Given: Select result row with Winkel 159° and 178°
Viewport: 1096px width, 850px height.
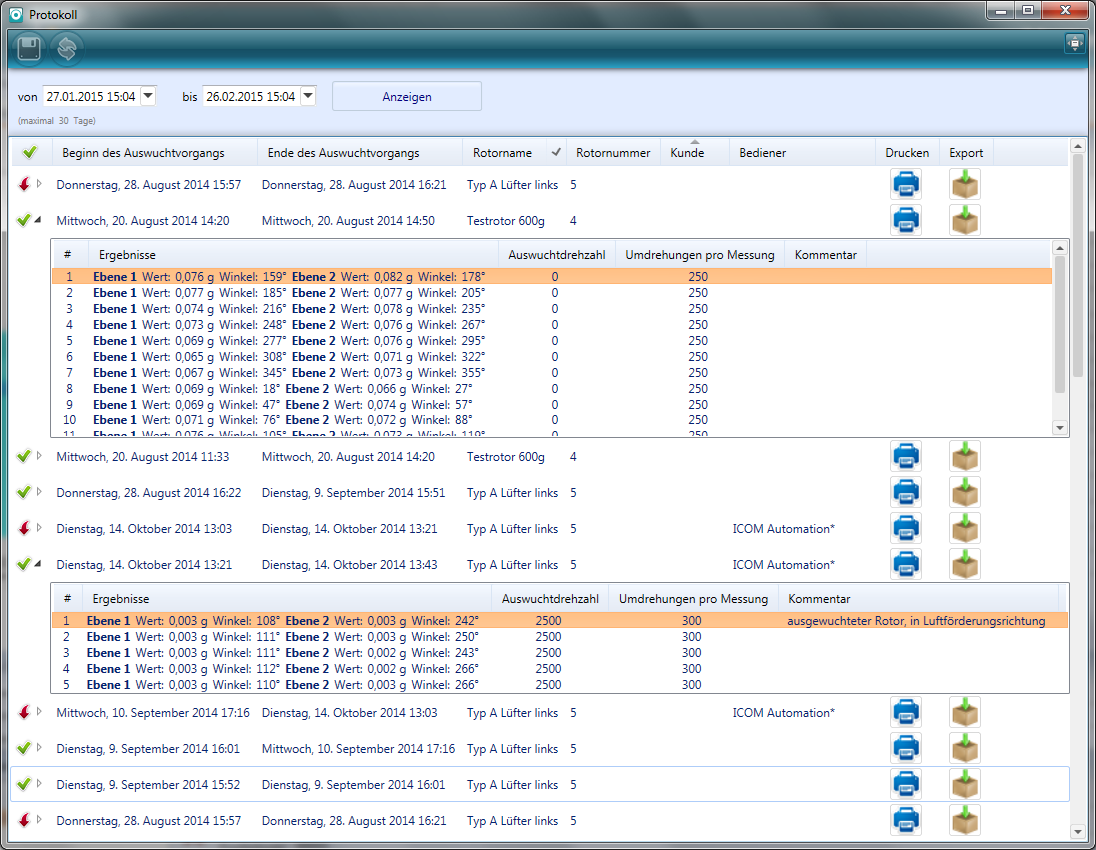Looking at the screenshot, I should point(552,277).
